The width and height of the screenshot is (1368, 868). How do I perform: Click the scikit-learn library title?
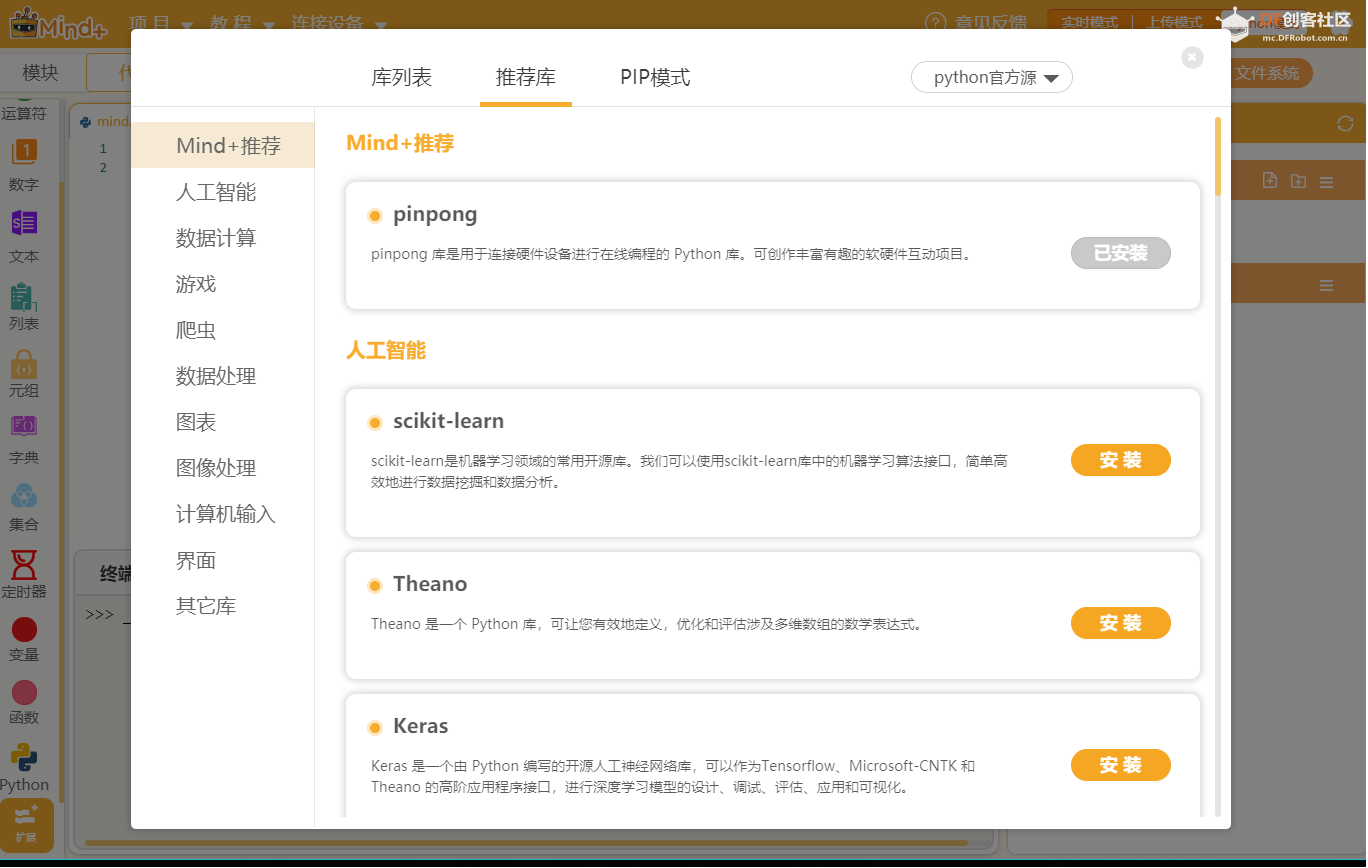(x=448, y=421)
